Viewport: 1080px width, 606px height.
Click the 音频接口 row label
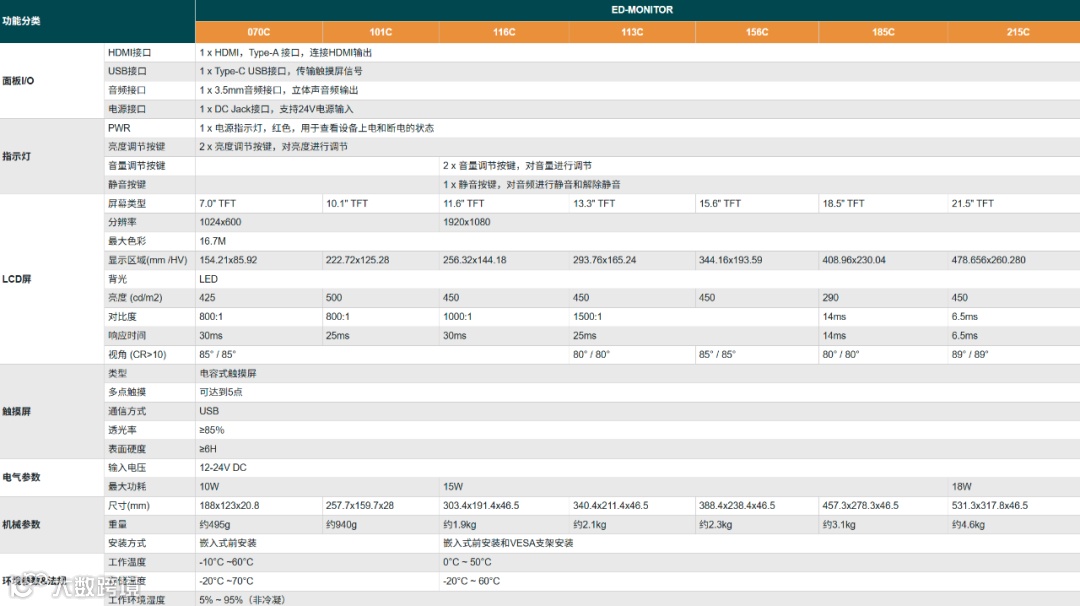pyautogui.click(x=127, y=90)
